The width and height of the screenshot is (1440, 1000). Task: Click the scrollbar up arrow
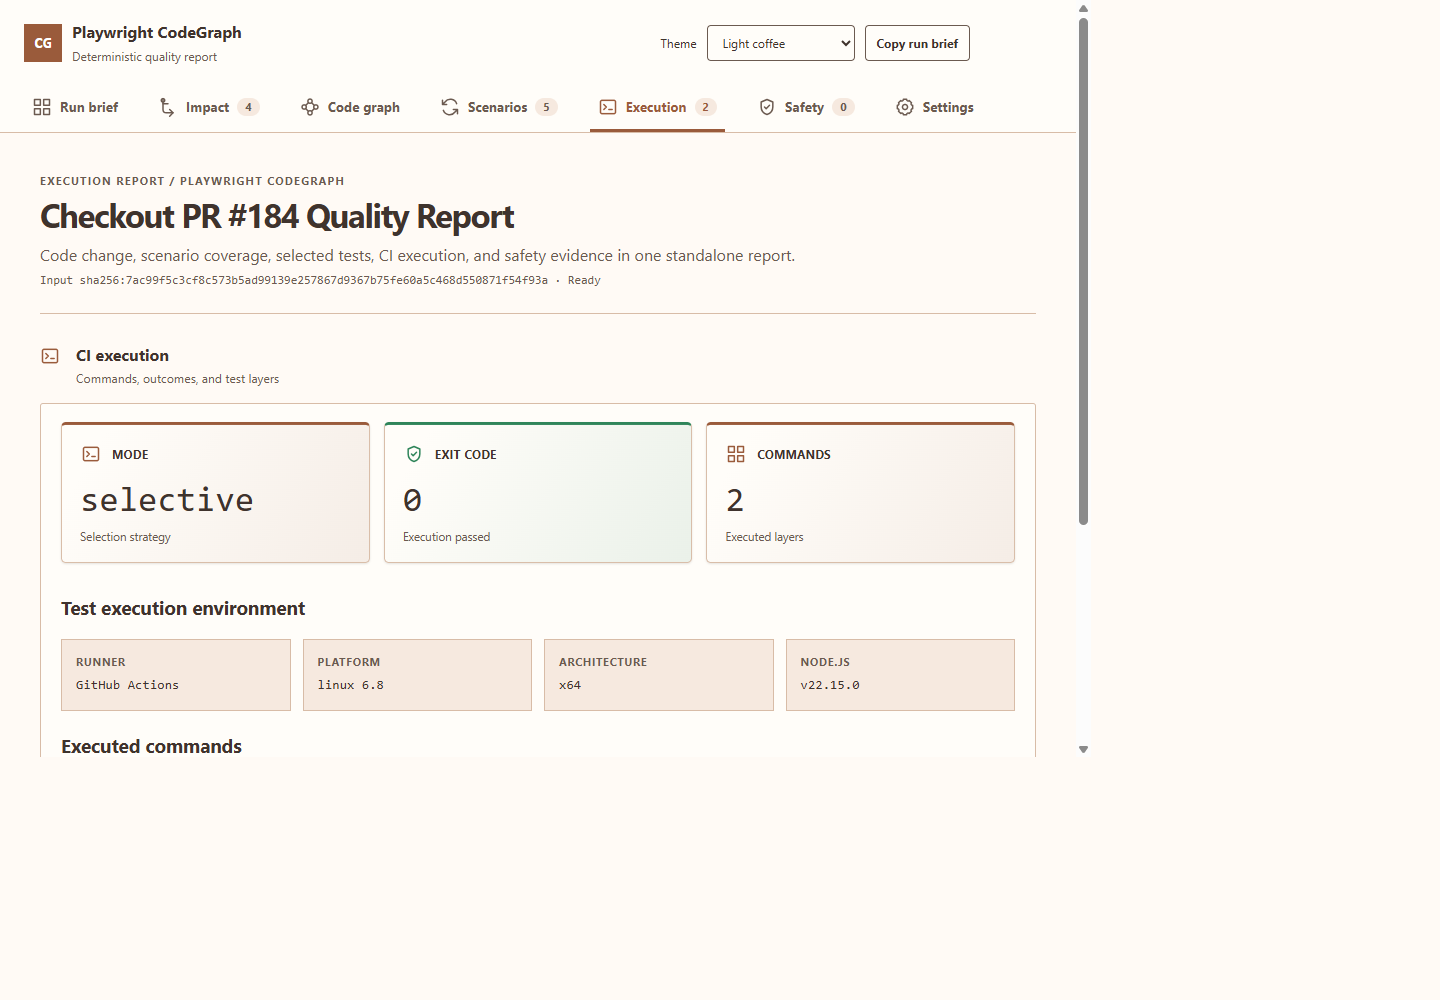coord(1083,8)
